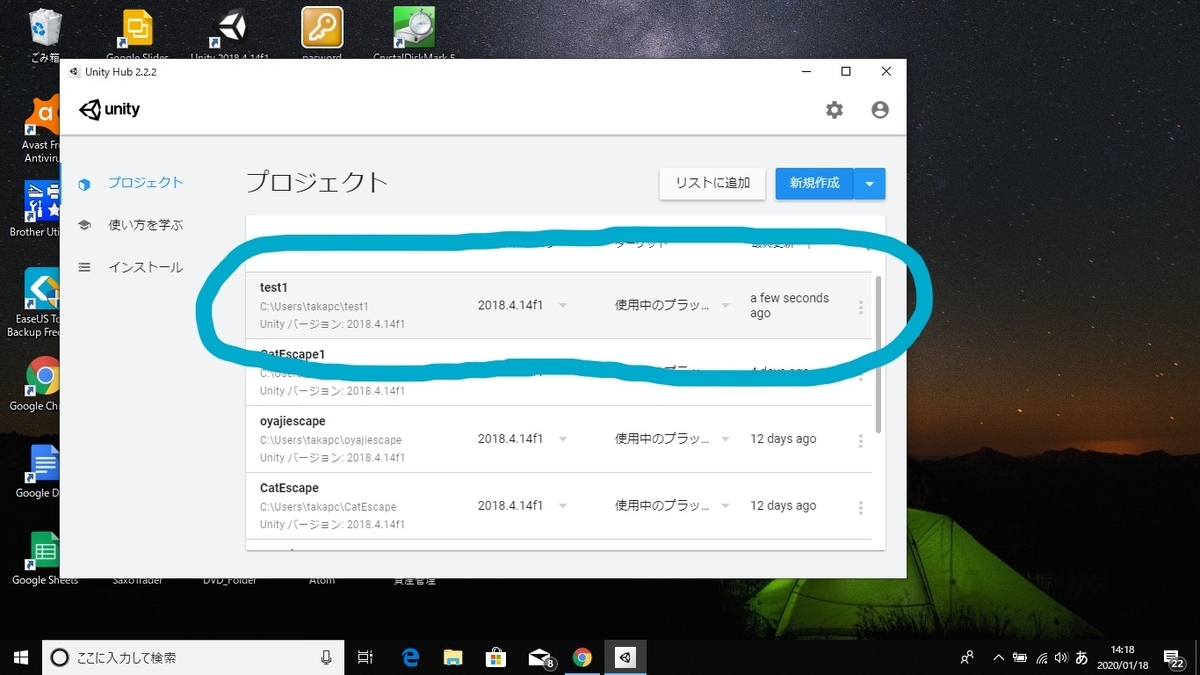Open File Explorer from taskbar

tap(453, 657)
